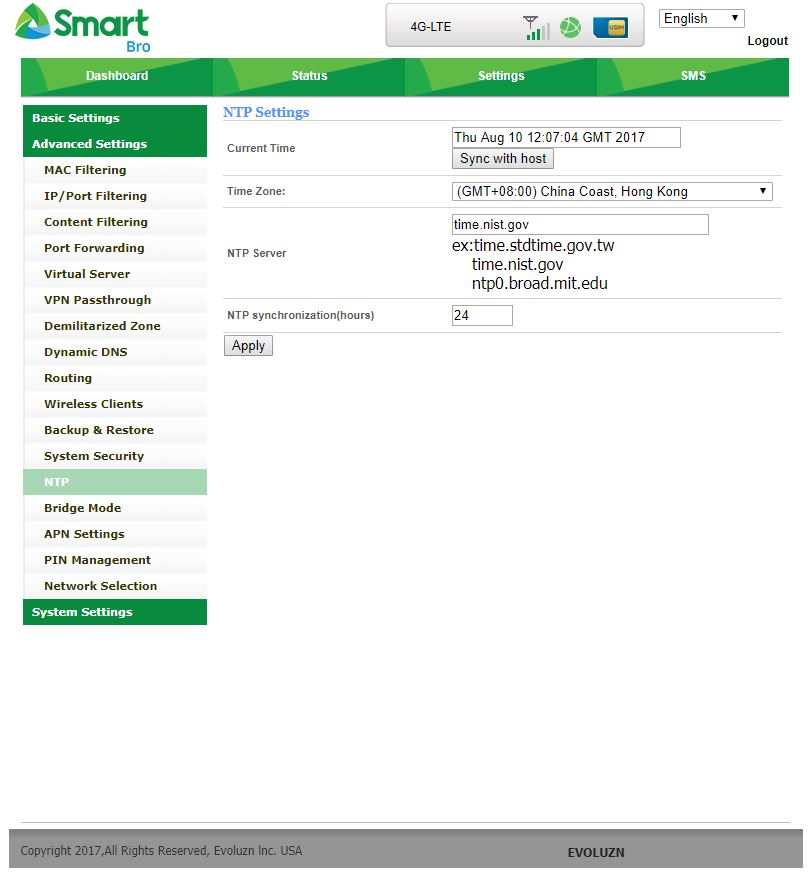Open MAC Filtering page
This screenshot has width=812, height=880.
[115, 170]
